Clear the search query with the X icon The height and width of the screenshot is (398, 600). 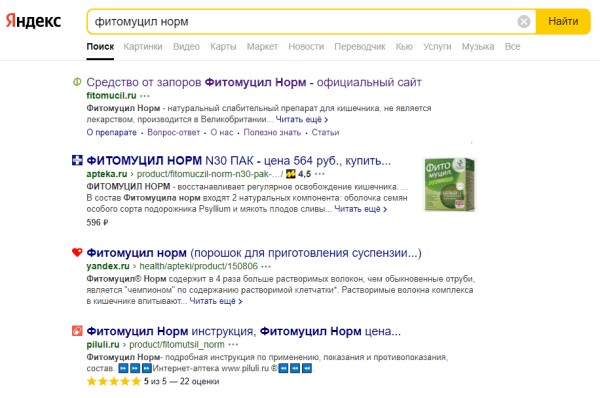(524, 21)
